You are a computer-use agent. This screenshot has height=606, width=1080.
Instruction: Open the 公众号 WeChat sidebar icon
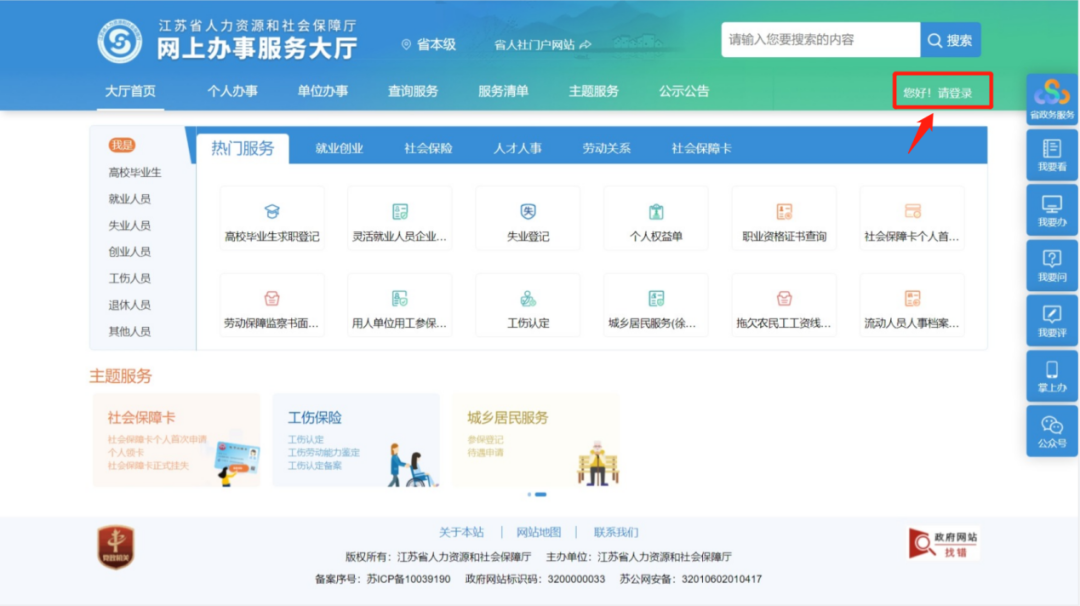[x=1052, y=431]
